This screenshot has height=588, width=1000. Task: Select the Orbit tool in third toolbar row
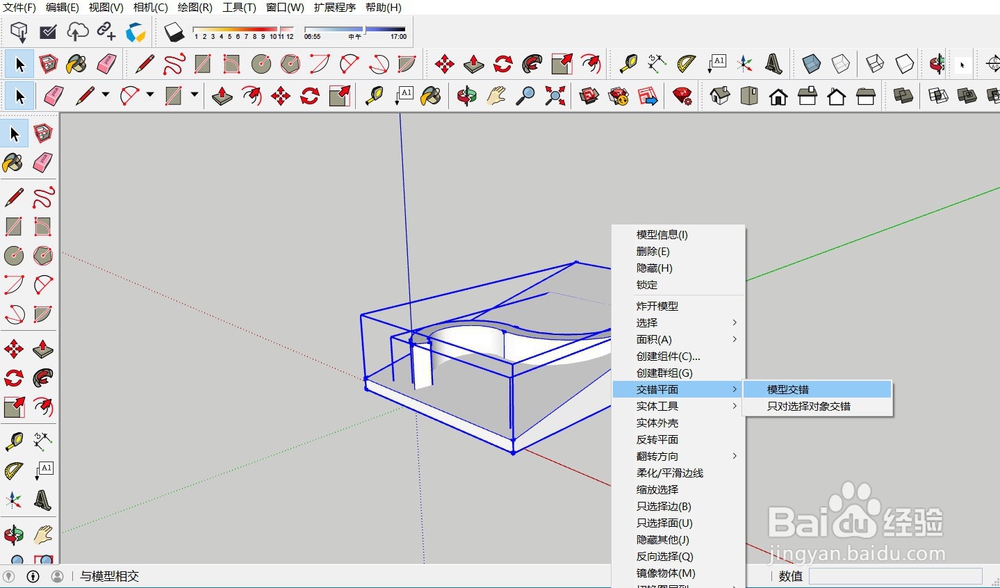point(466,96)
